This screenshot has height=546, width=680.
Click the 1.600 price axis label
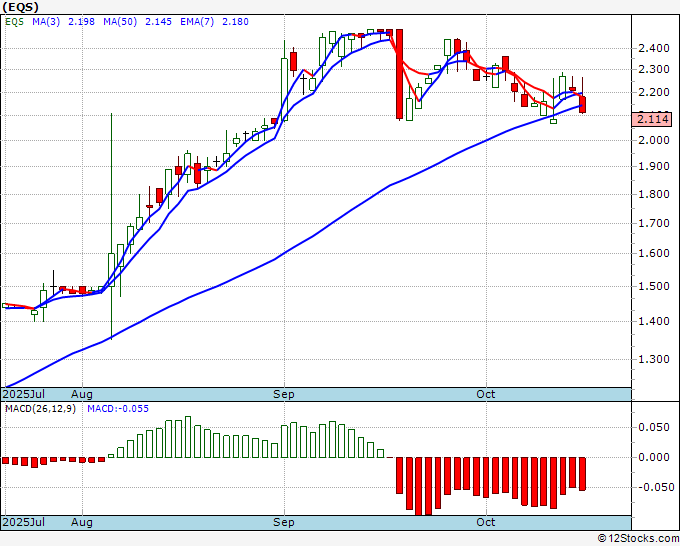click(654, 253)
